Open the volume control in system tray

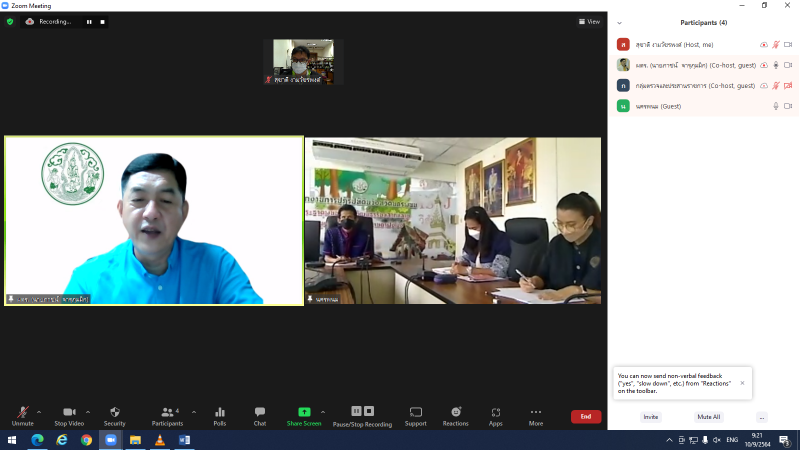point(717,440)
